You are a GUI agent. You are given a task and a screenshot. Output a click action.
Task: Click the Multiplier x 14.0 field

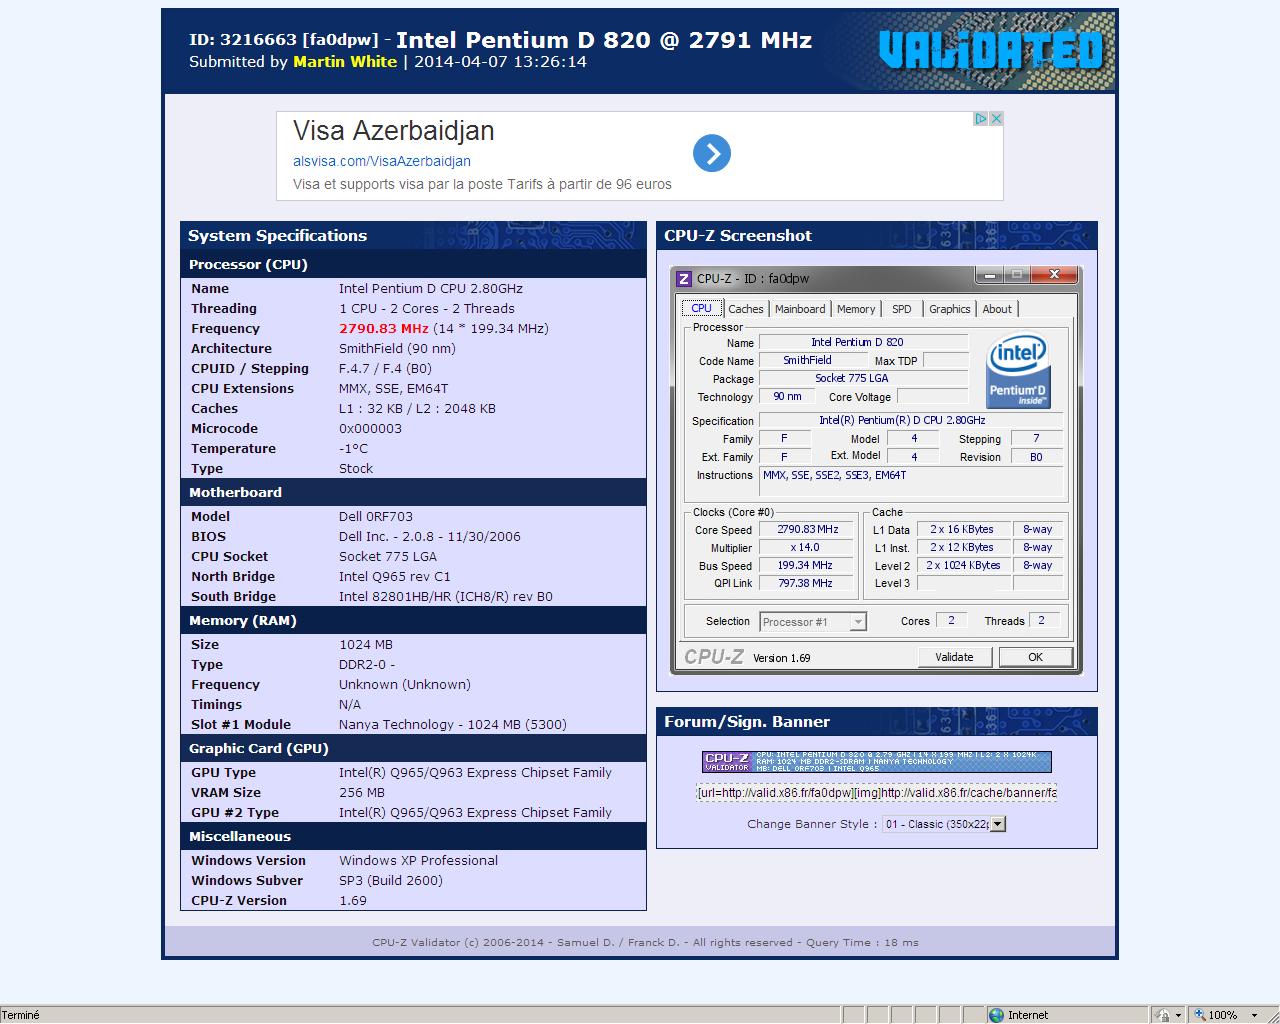coord(807,548)
